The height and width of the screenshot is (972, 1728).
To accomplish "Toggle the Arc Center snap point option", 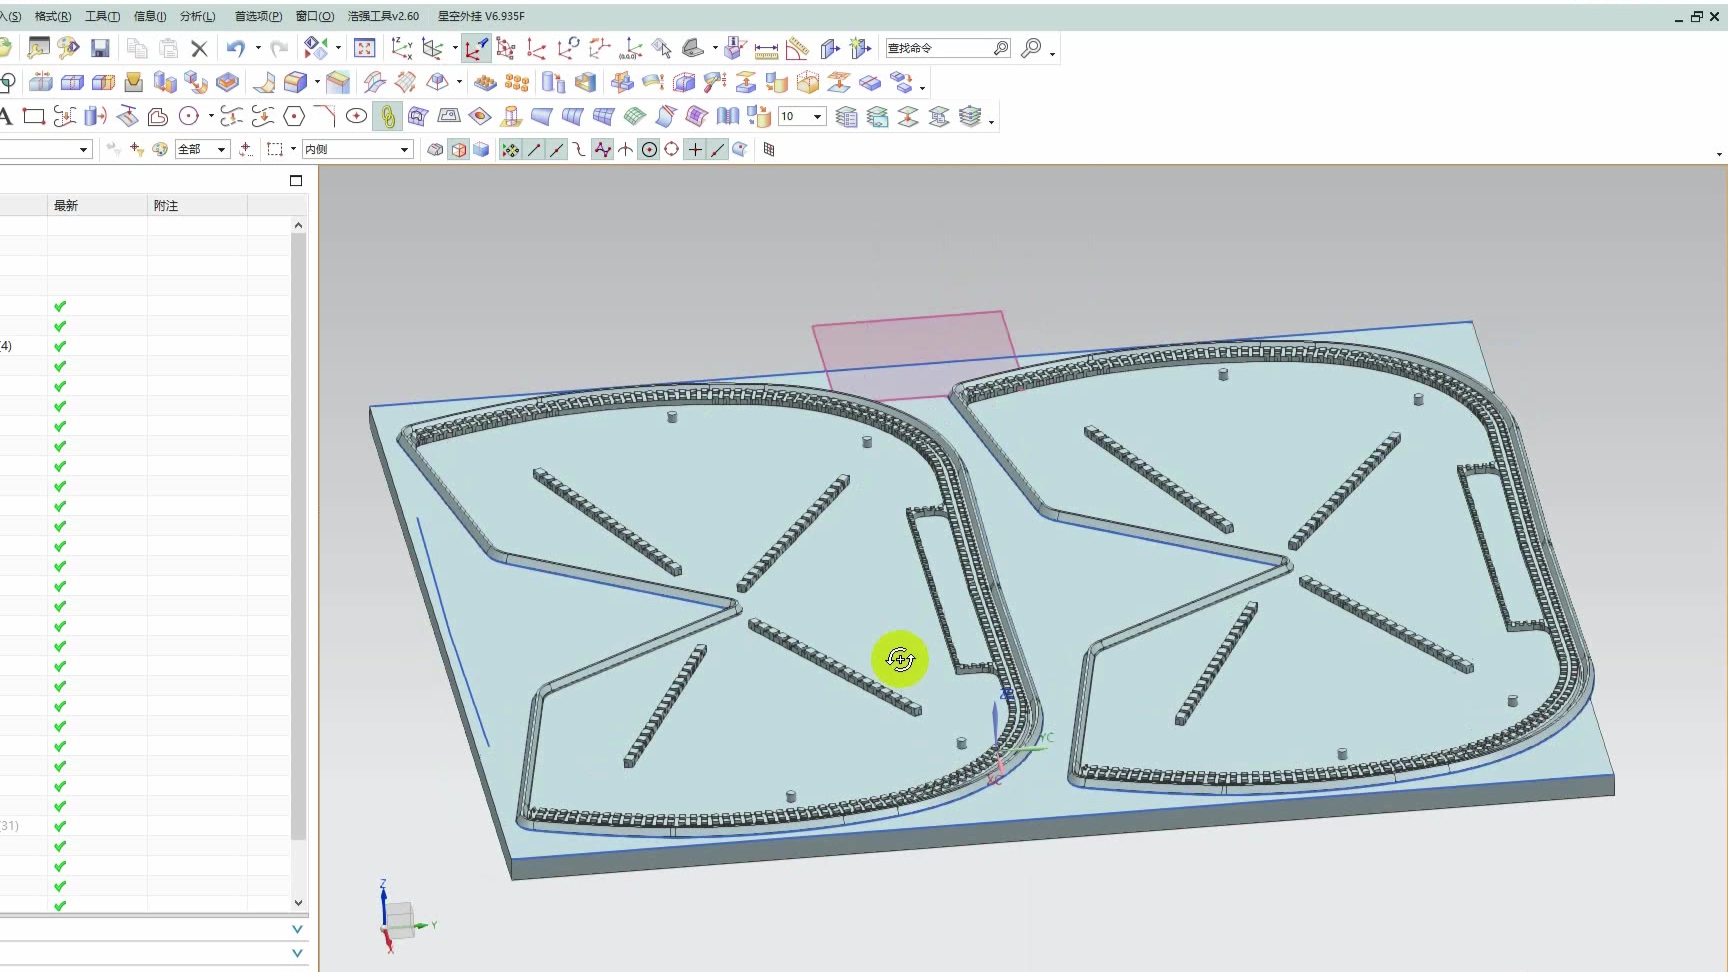I will click(x=649, y=150).
